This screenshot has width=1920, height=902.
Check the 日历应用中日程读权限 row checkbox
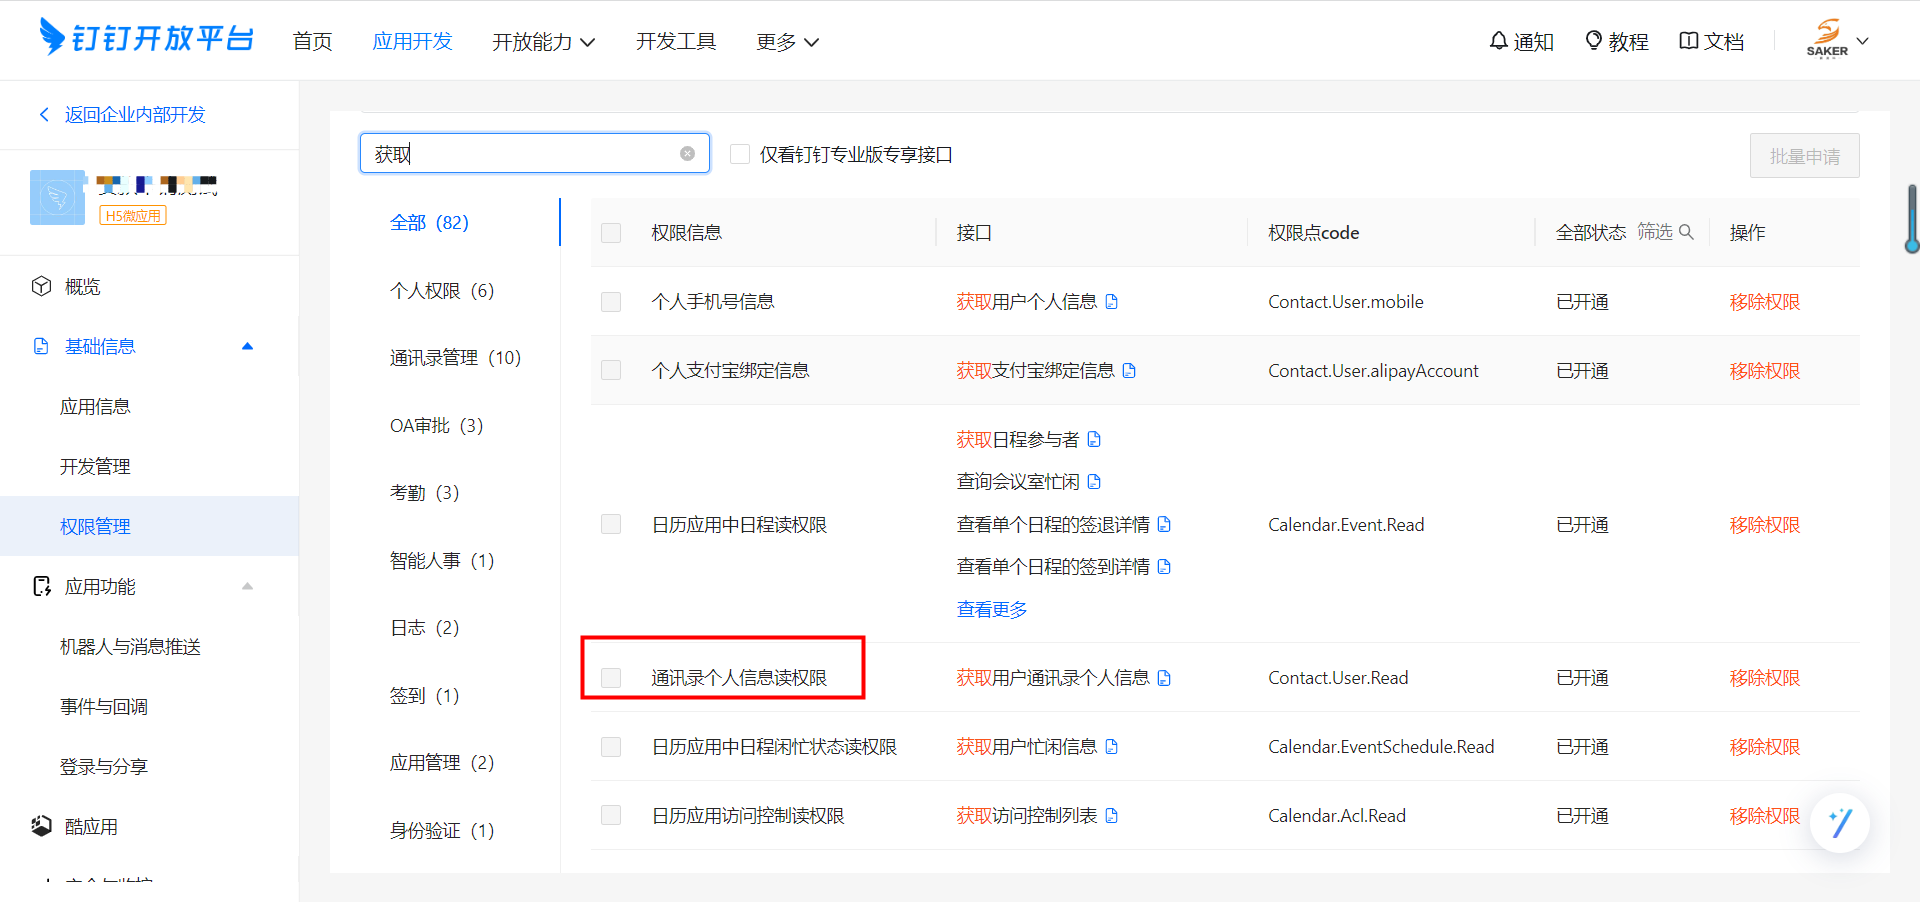(x=611, y=524)
